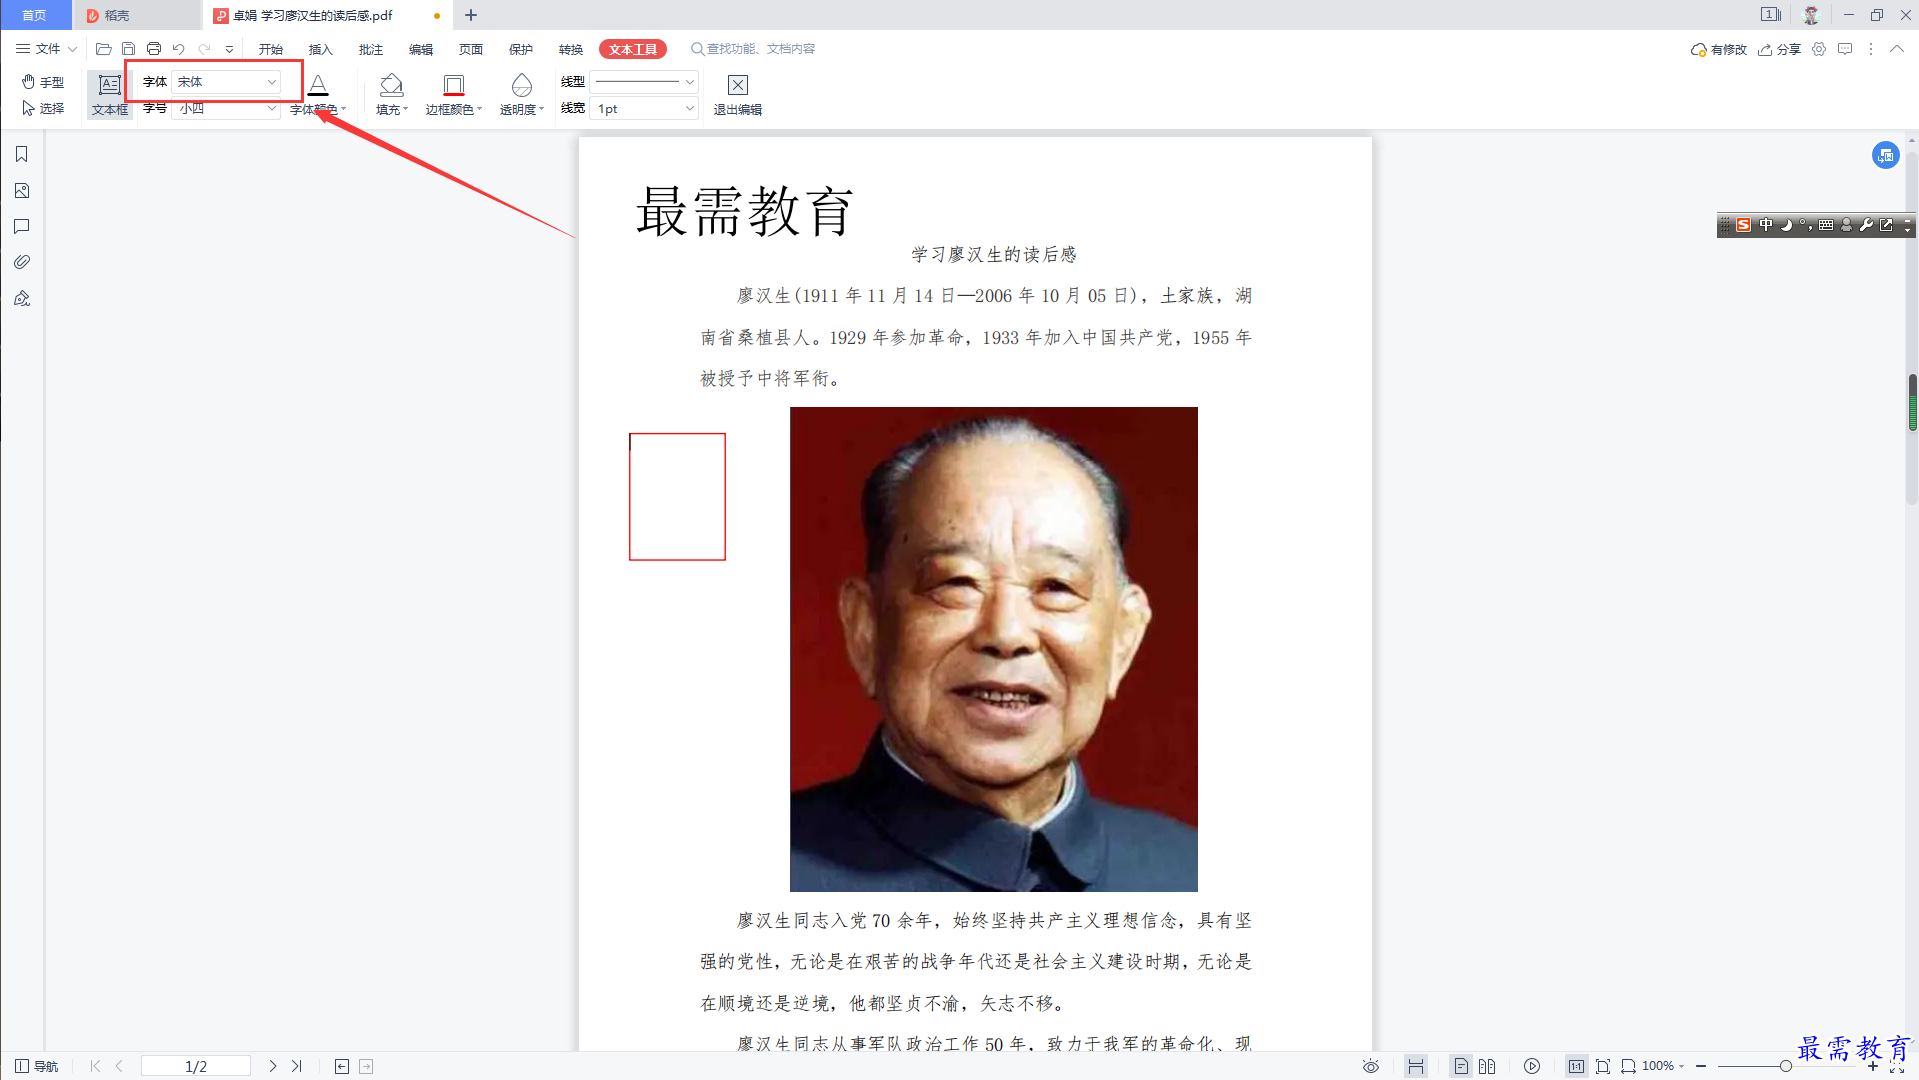Switch to the 批注 ribbon tab
The image size is (1919, 1080).
click(x=370, y=49)
